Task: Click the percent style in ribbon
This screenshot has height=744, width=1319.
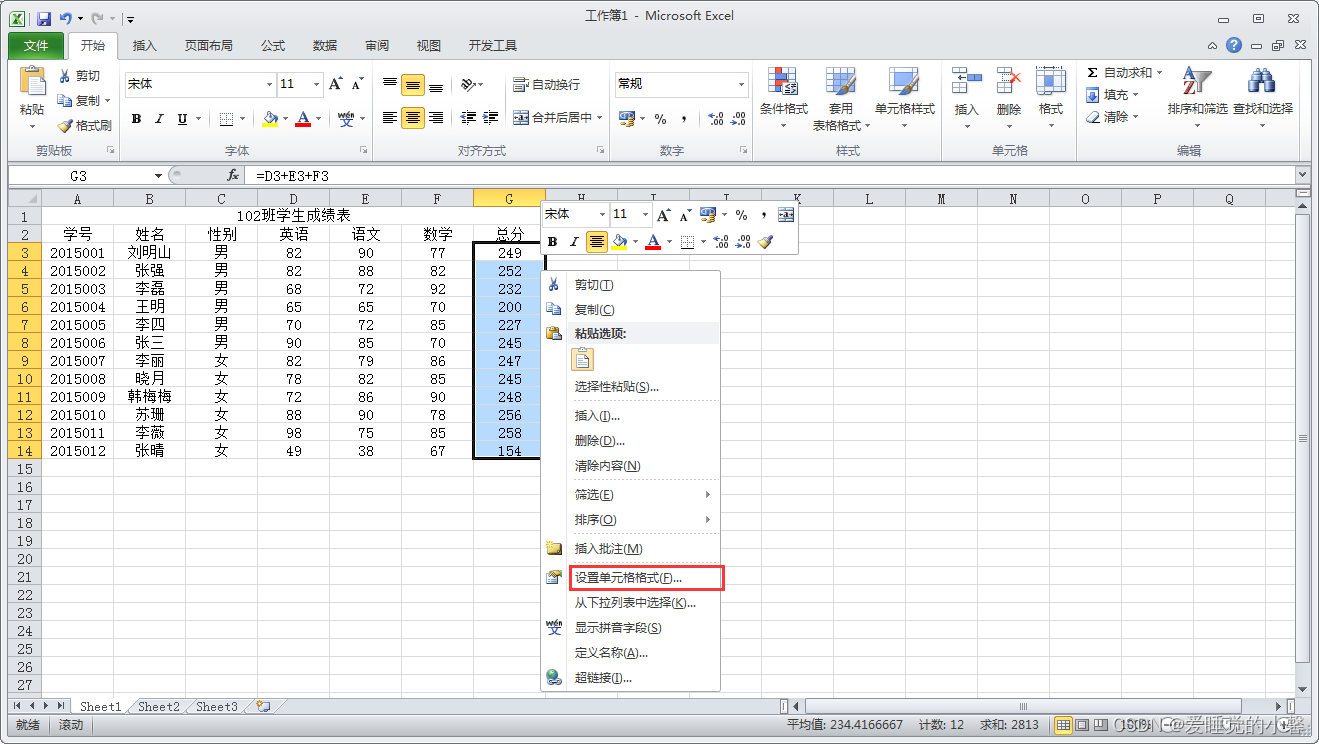Action: (x=660, y=119)
